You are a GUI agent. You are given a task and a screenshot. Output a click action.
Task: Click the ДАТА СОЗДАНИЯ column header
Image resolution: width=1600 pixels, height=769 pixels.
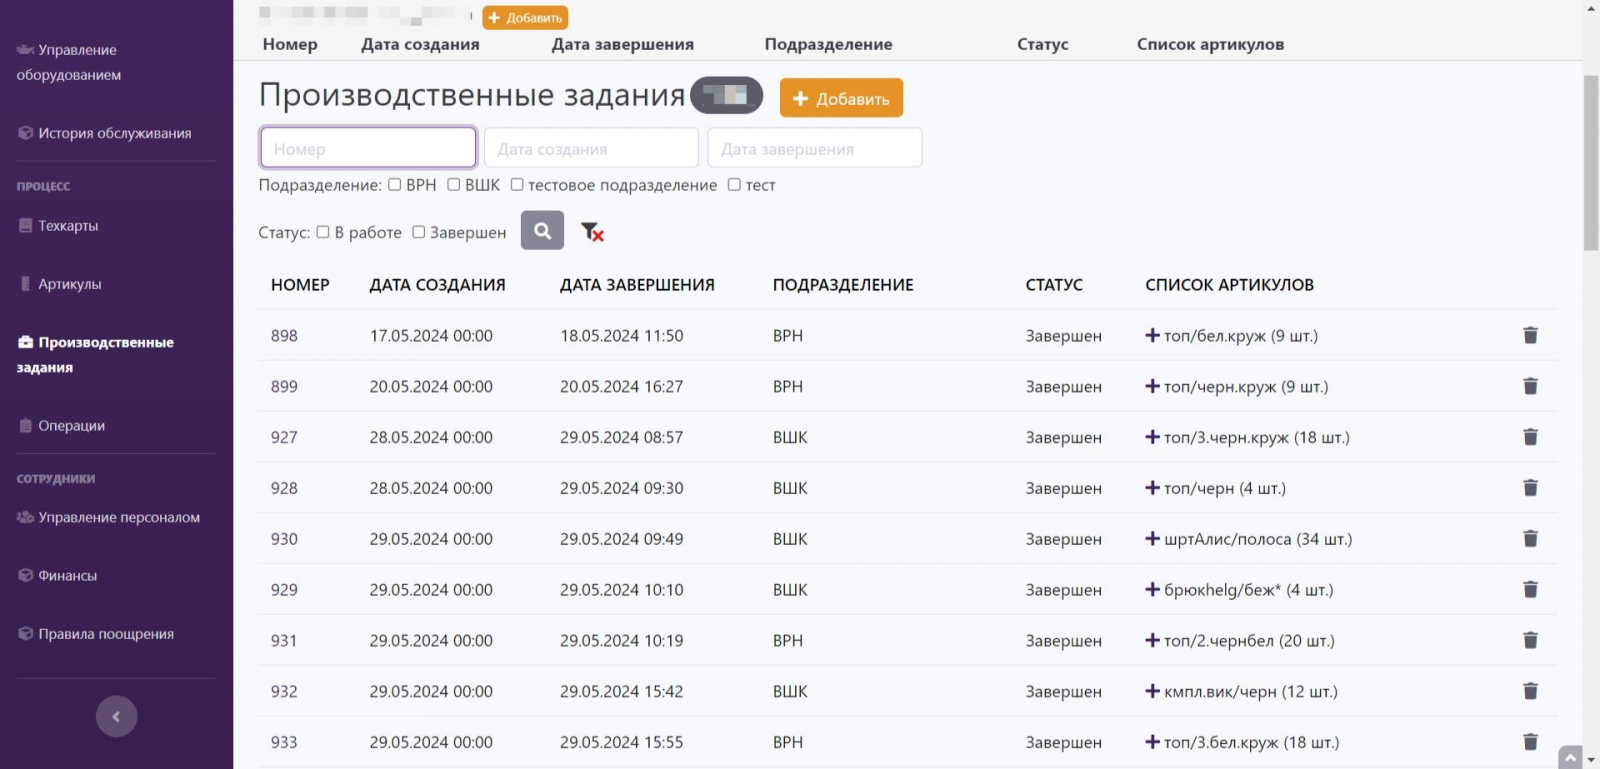pos(437,285)
